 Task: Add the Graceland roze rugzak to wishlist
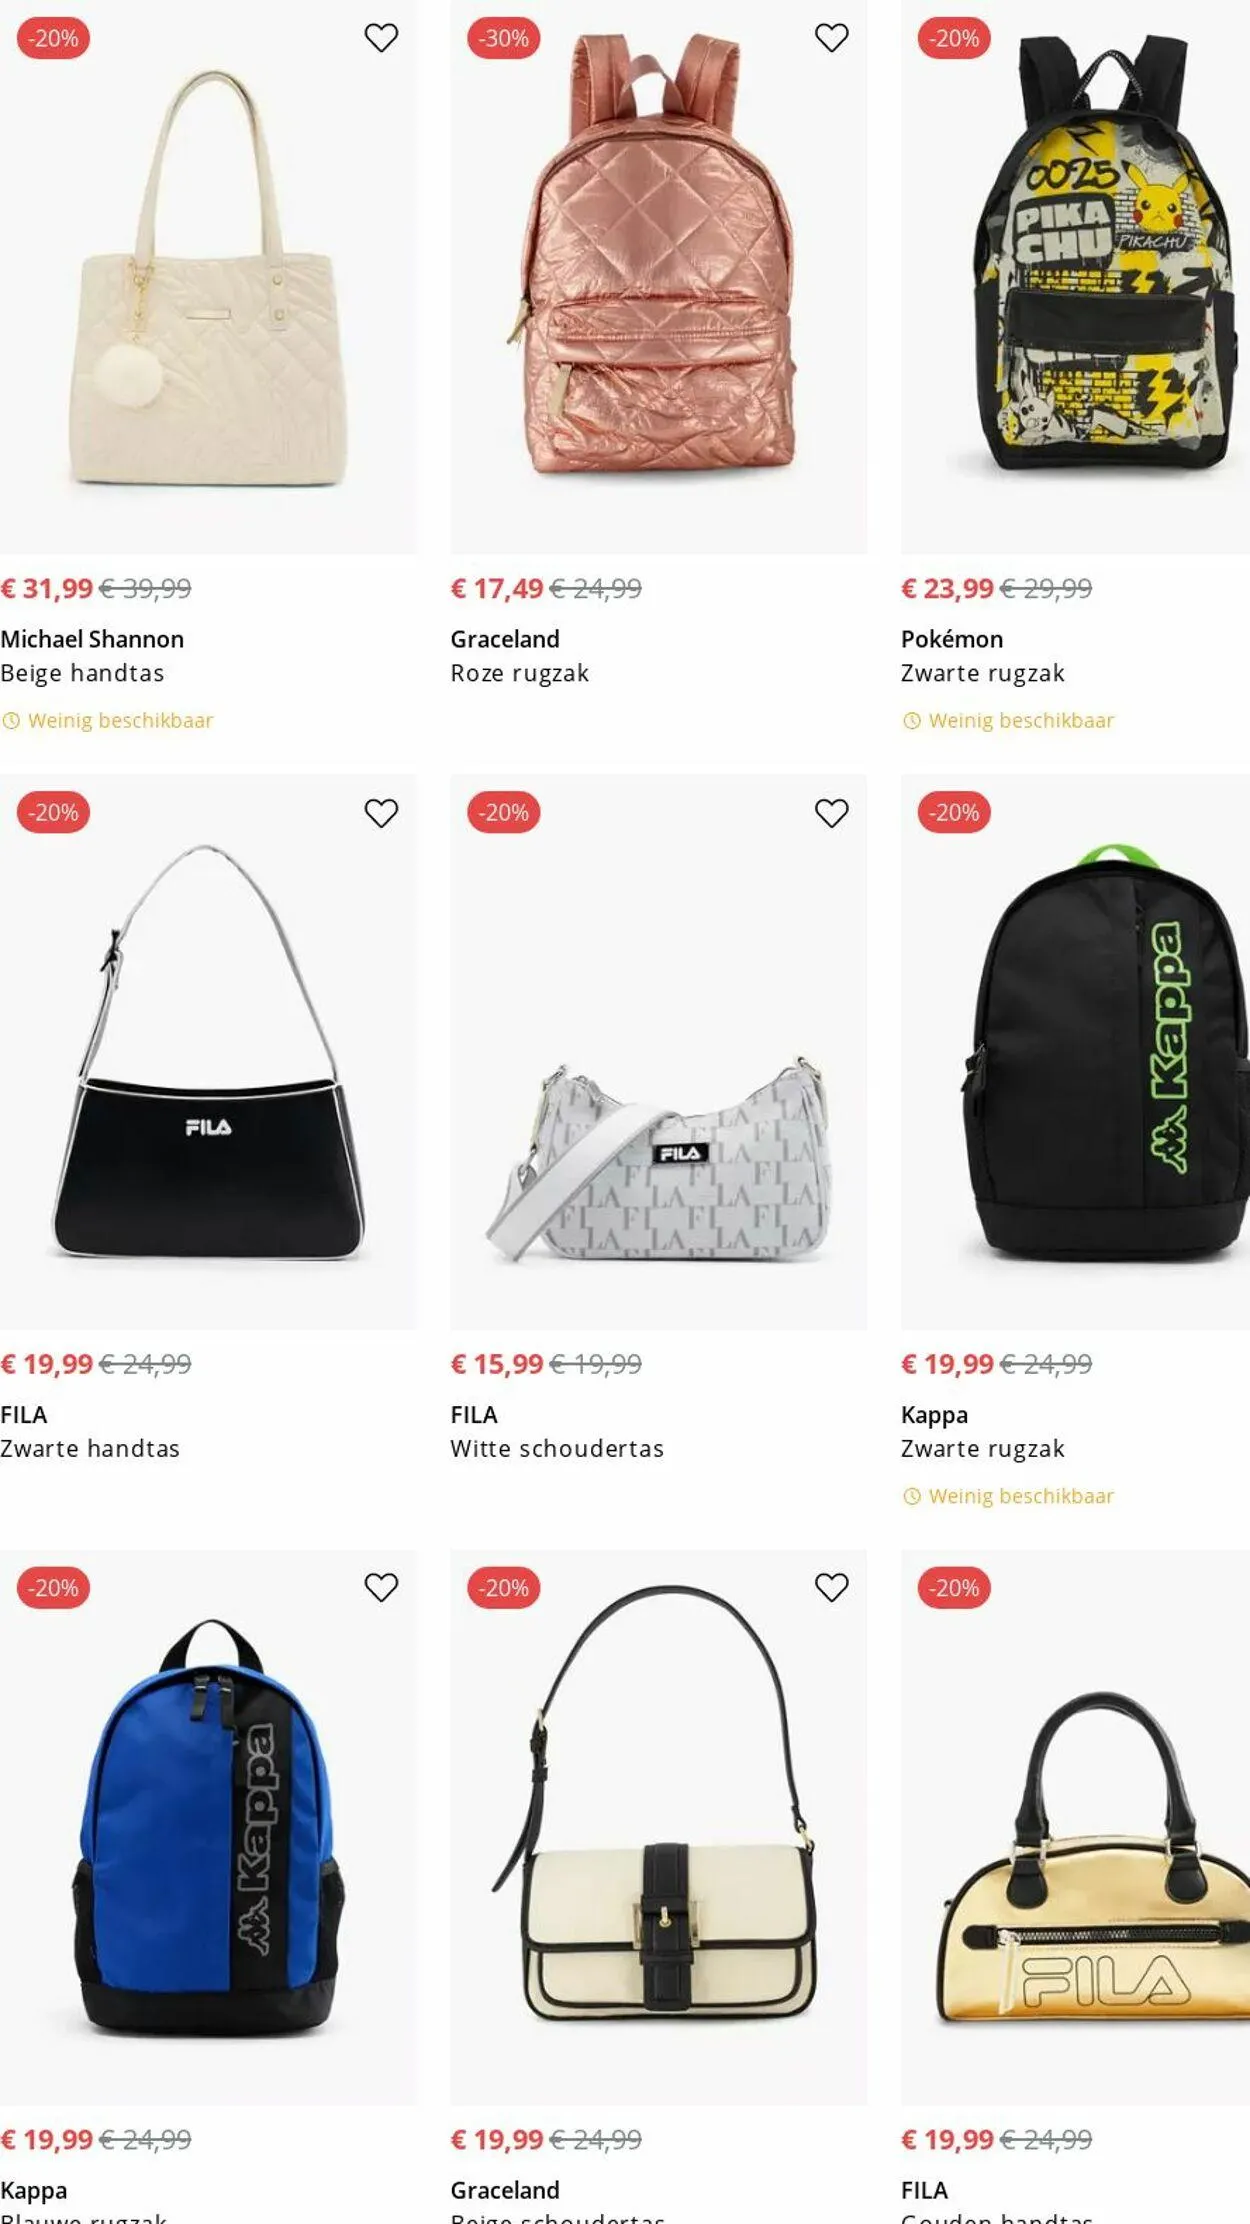click(831, 38)
